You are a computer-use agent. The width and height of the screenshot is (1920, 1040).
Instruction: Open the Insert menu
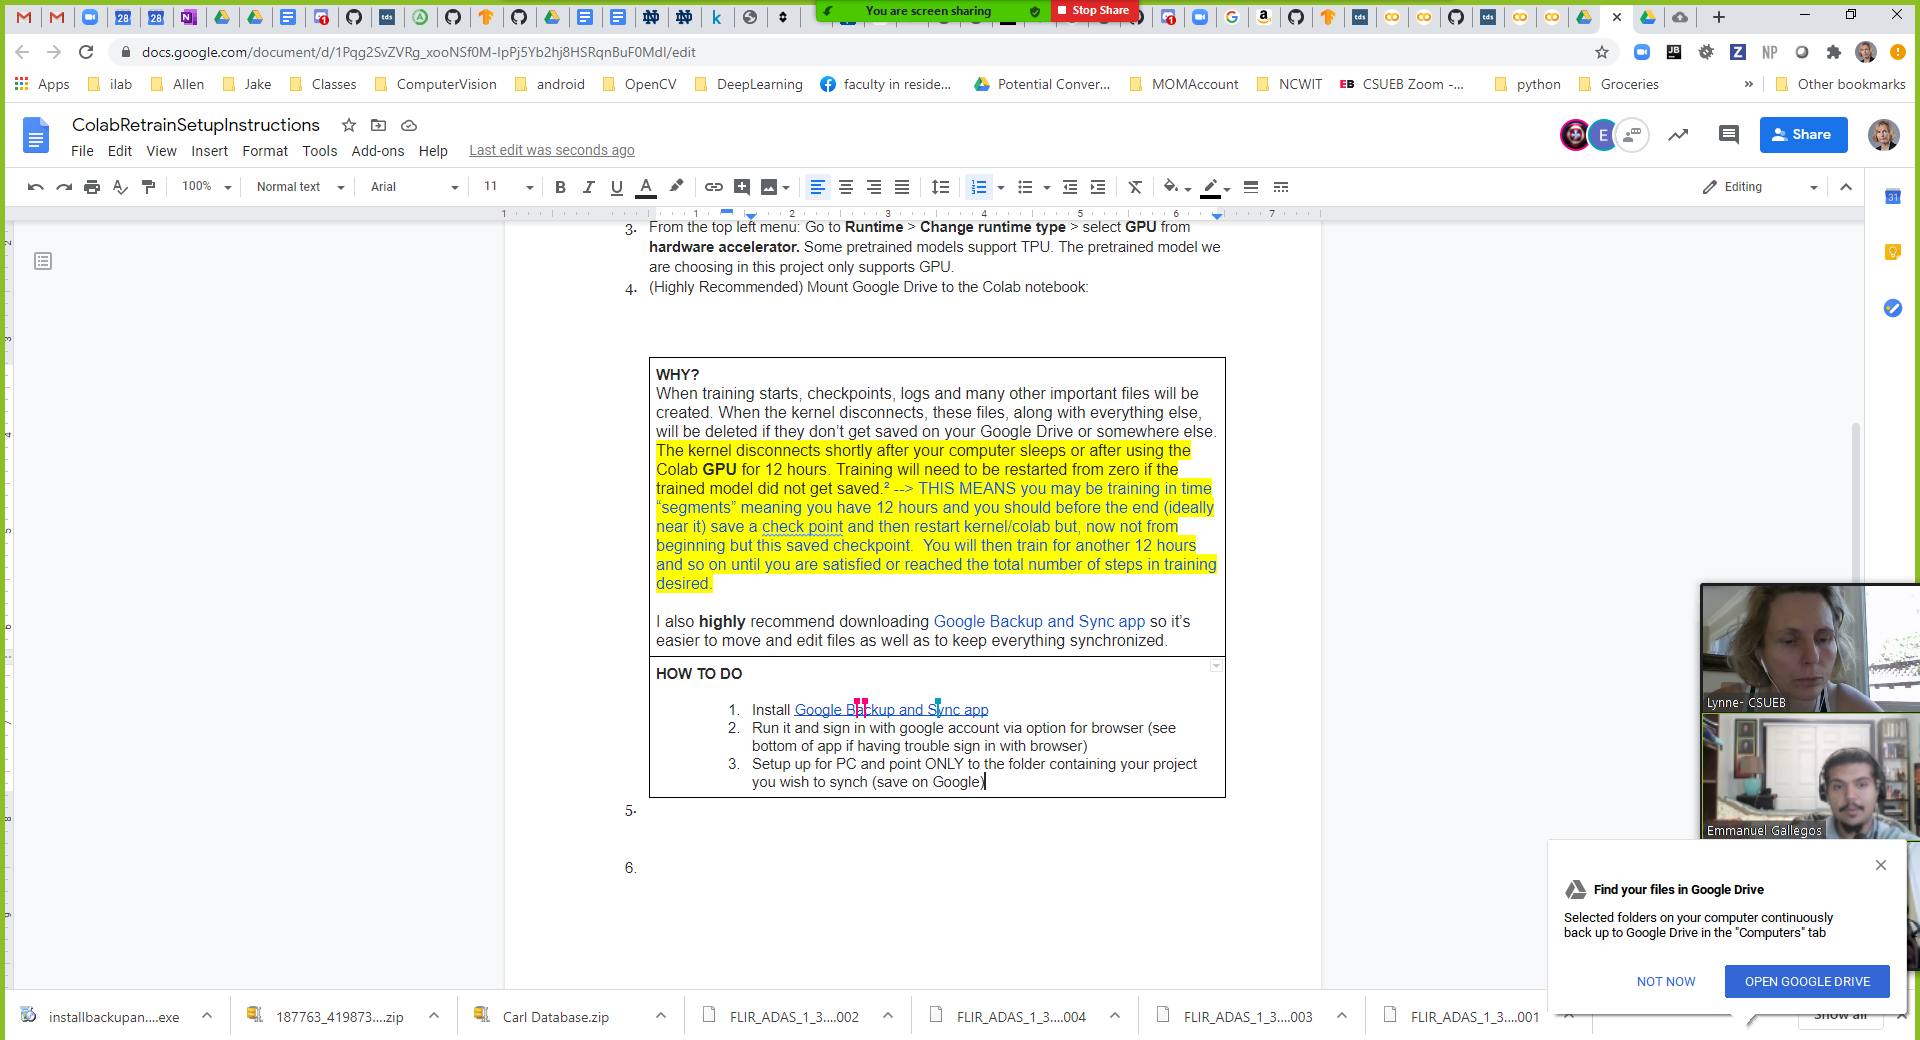coord(209,151)
